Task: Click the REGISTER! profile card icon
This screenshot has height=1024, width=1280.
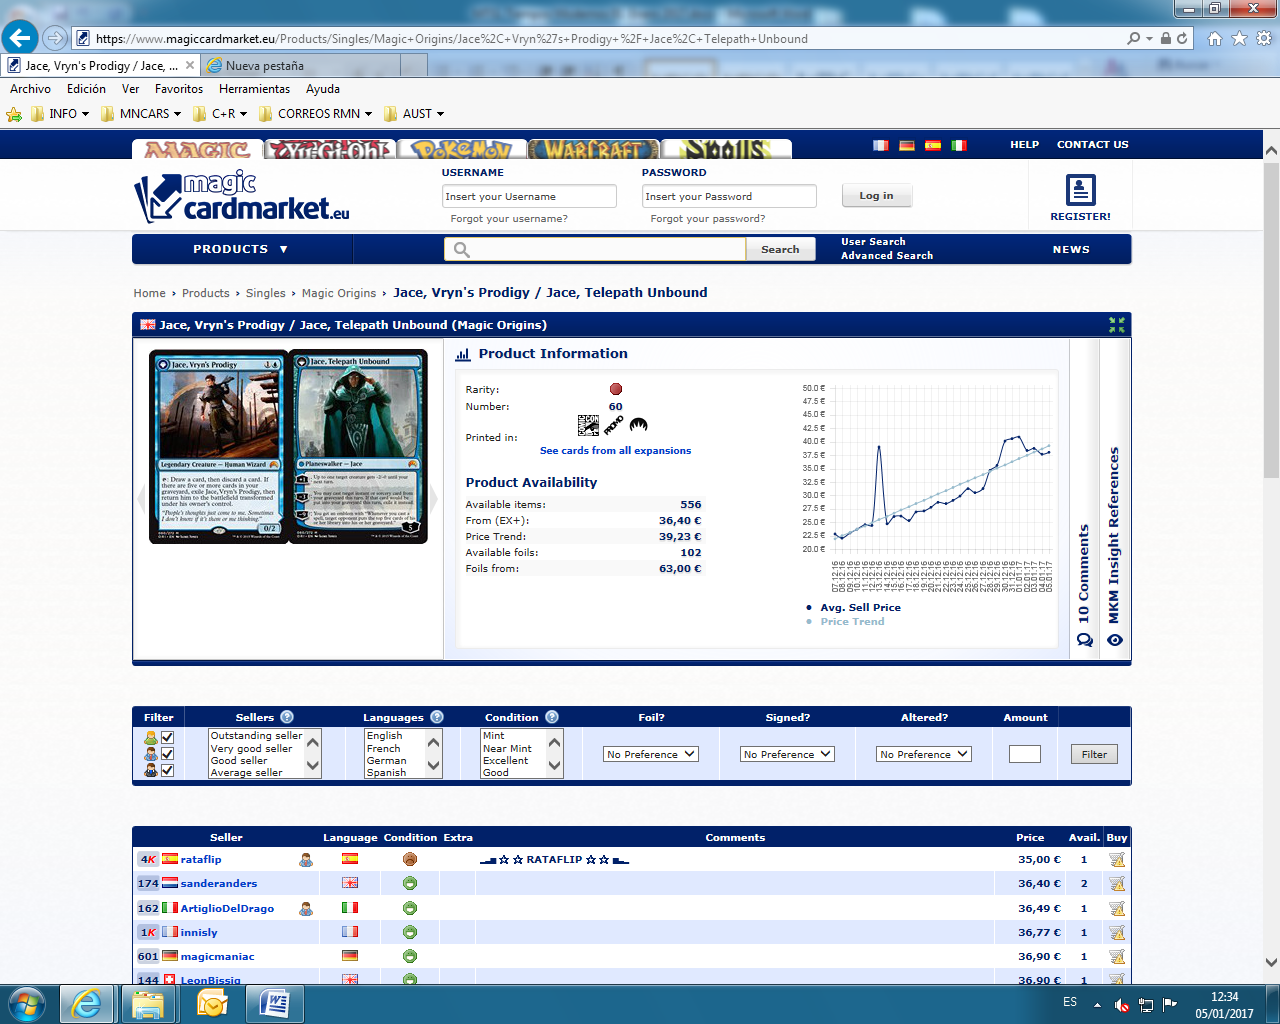Action: [1080, 189]
